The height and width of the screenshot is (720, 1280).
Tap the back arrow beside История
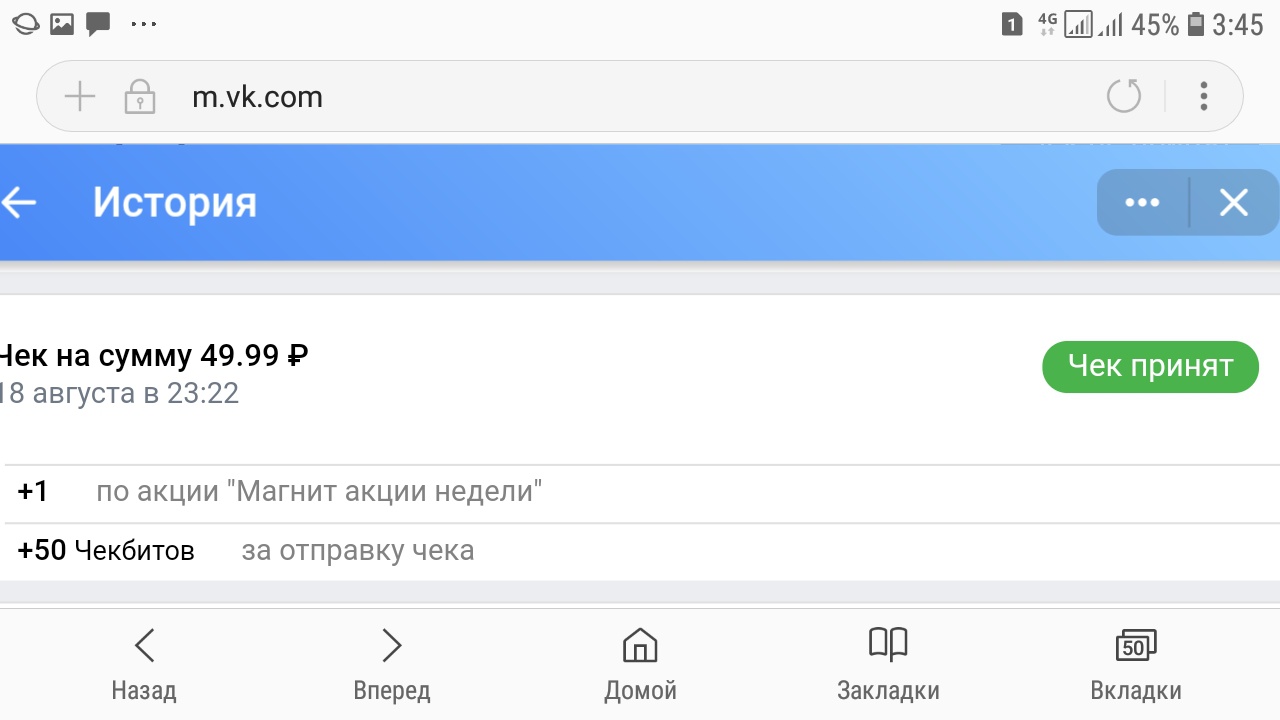pyautogui.click(x=20, y=203)
